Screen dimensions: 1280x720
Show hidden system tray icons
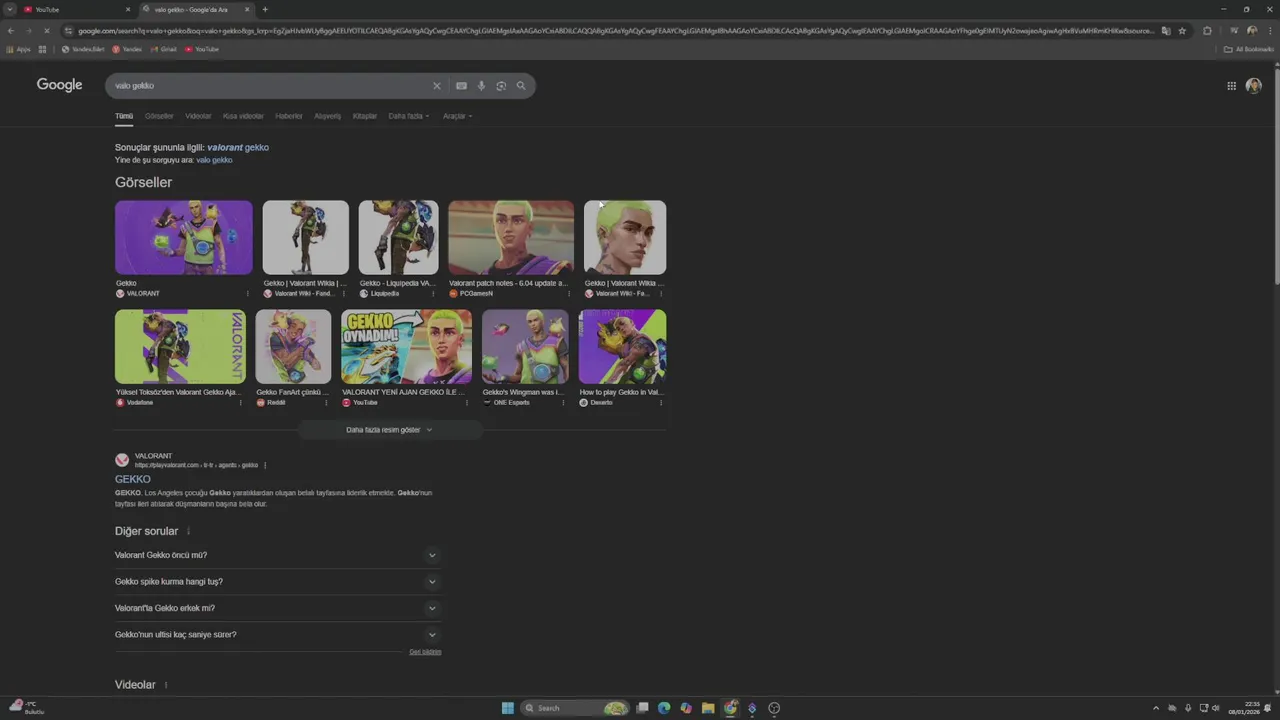tap(1156, 708)
